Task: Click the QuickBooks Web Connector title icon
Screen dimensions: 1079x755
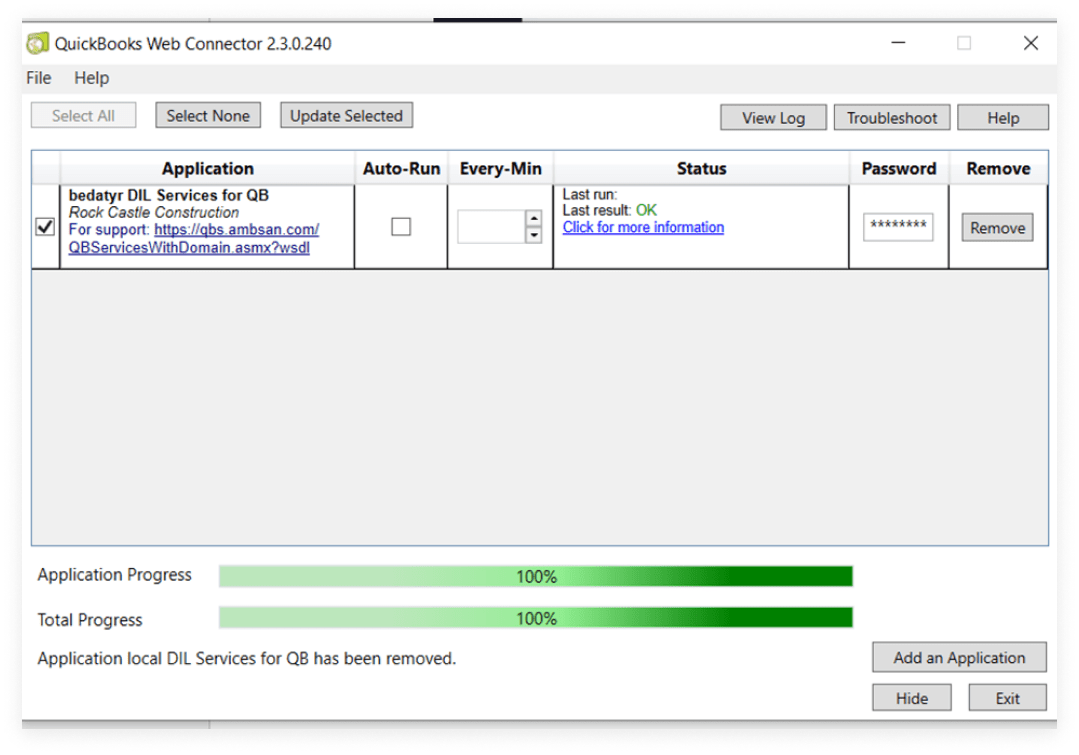Action: (38, 43)
